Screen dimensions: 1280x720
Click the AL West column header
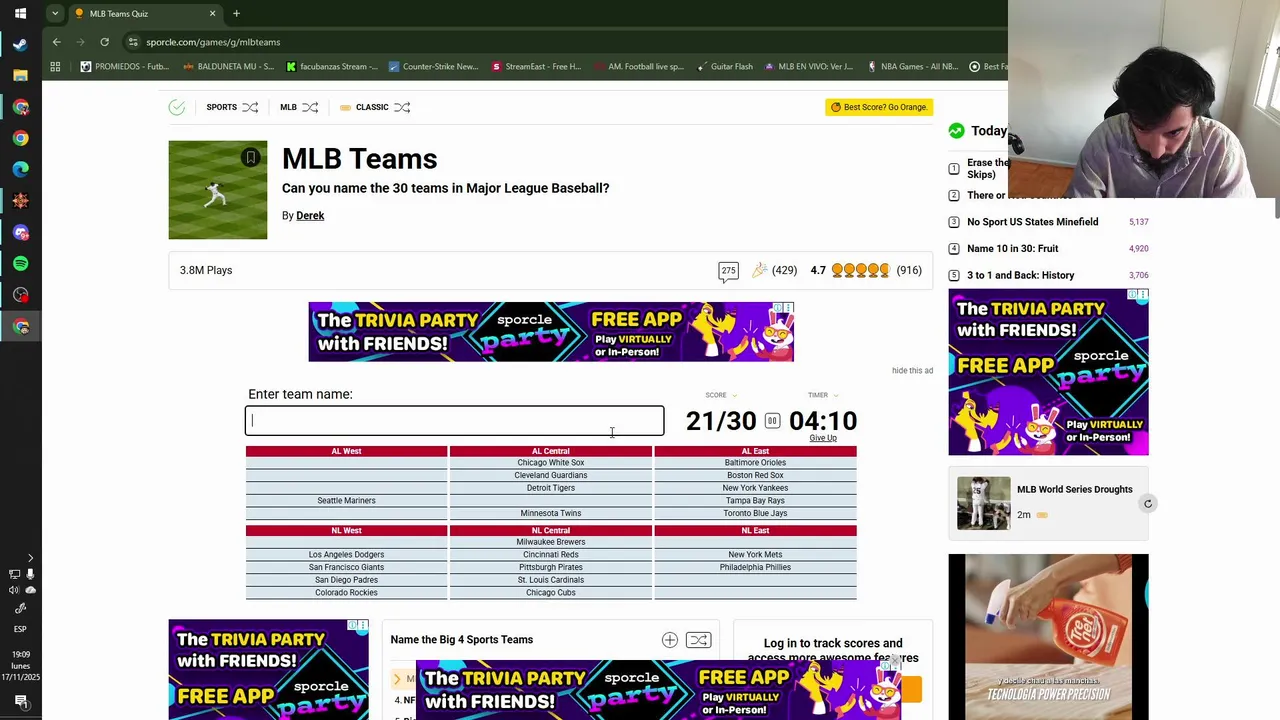coord(346,451)
